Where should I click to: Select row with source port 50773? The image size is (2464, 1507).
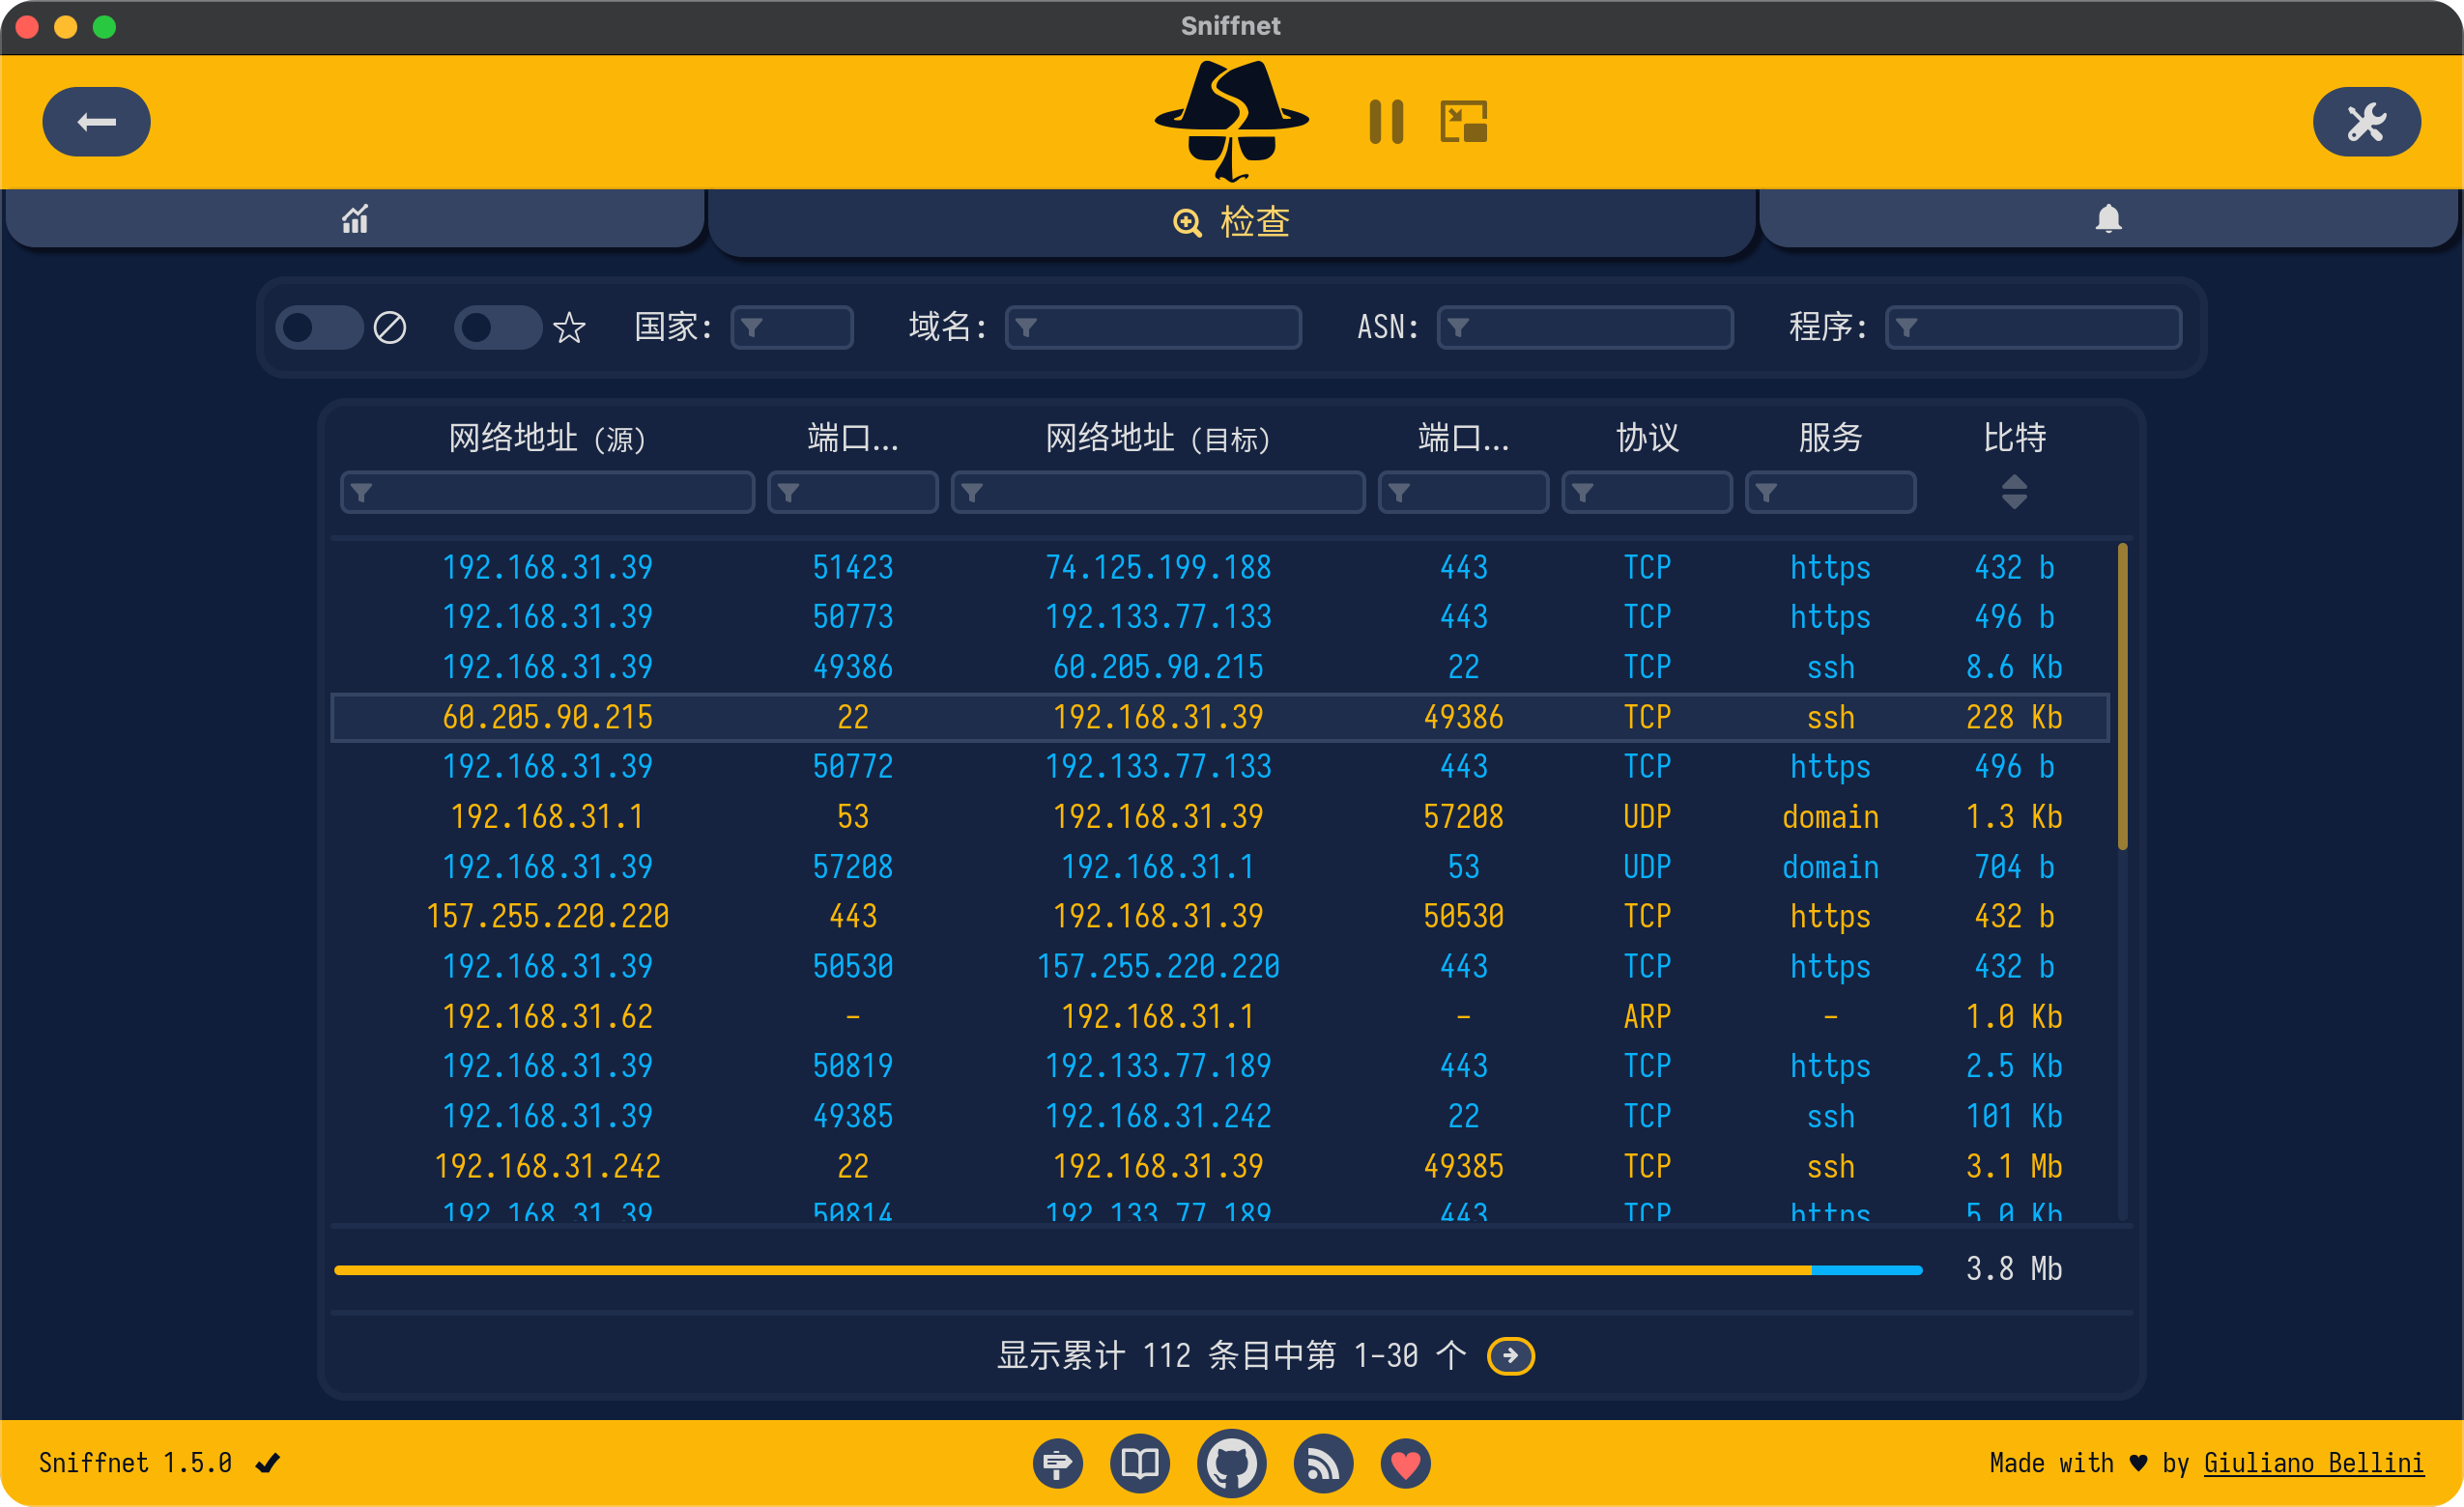(1220, 617)
